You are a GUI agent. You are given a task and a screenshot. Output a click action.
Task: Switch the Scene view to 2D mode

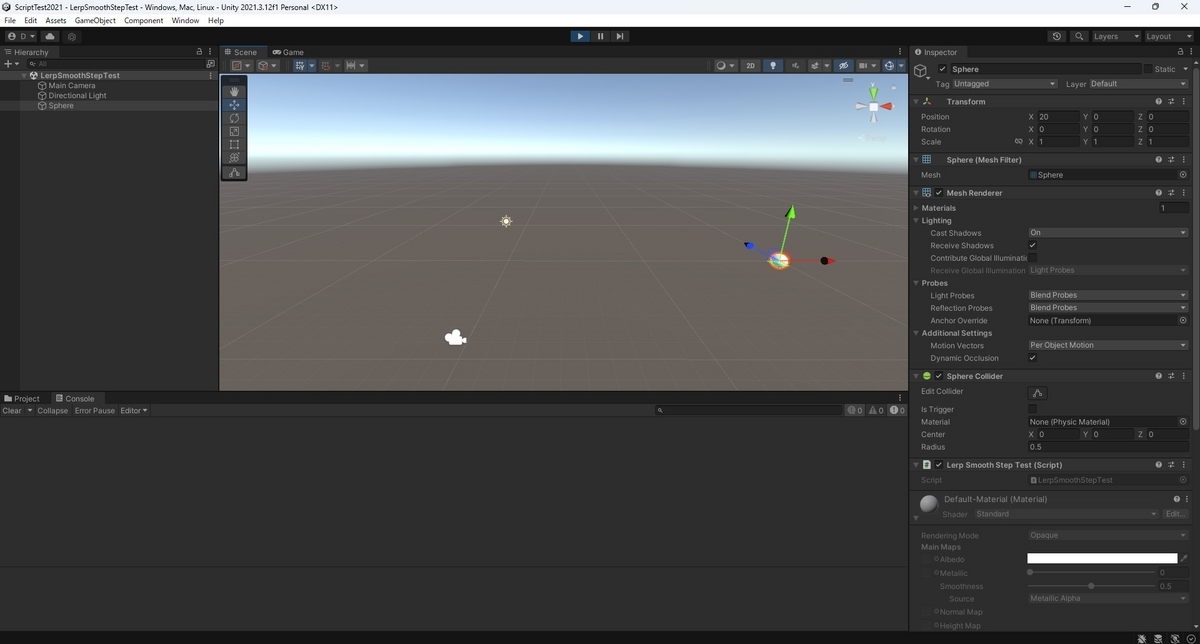[x=752, y=65]
